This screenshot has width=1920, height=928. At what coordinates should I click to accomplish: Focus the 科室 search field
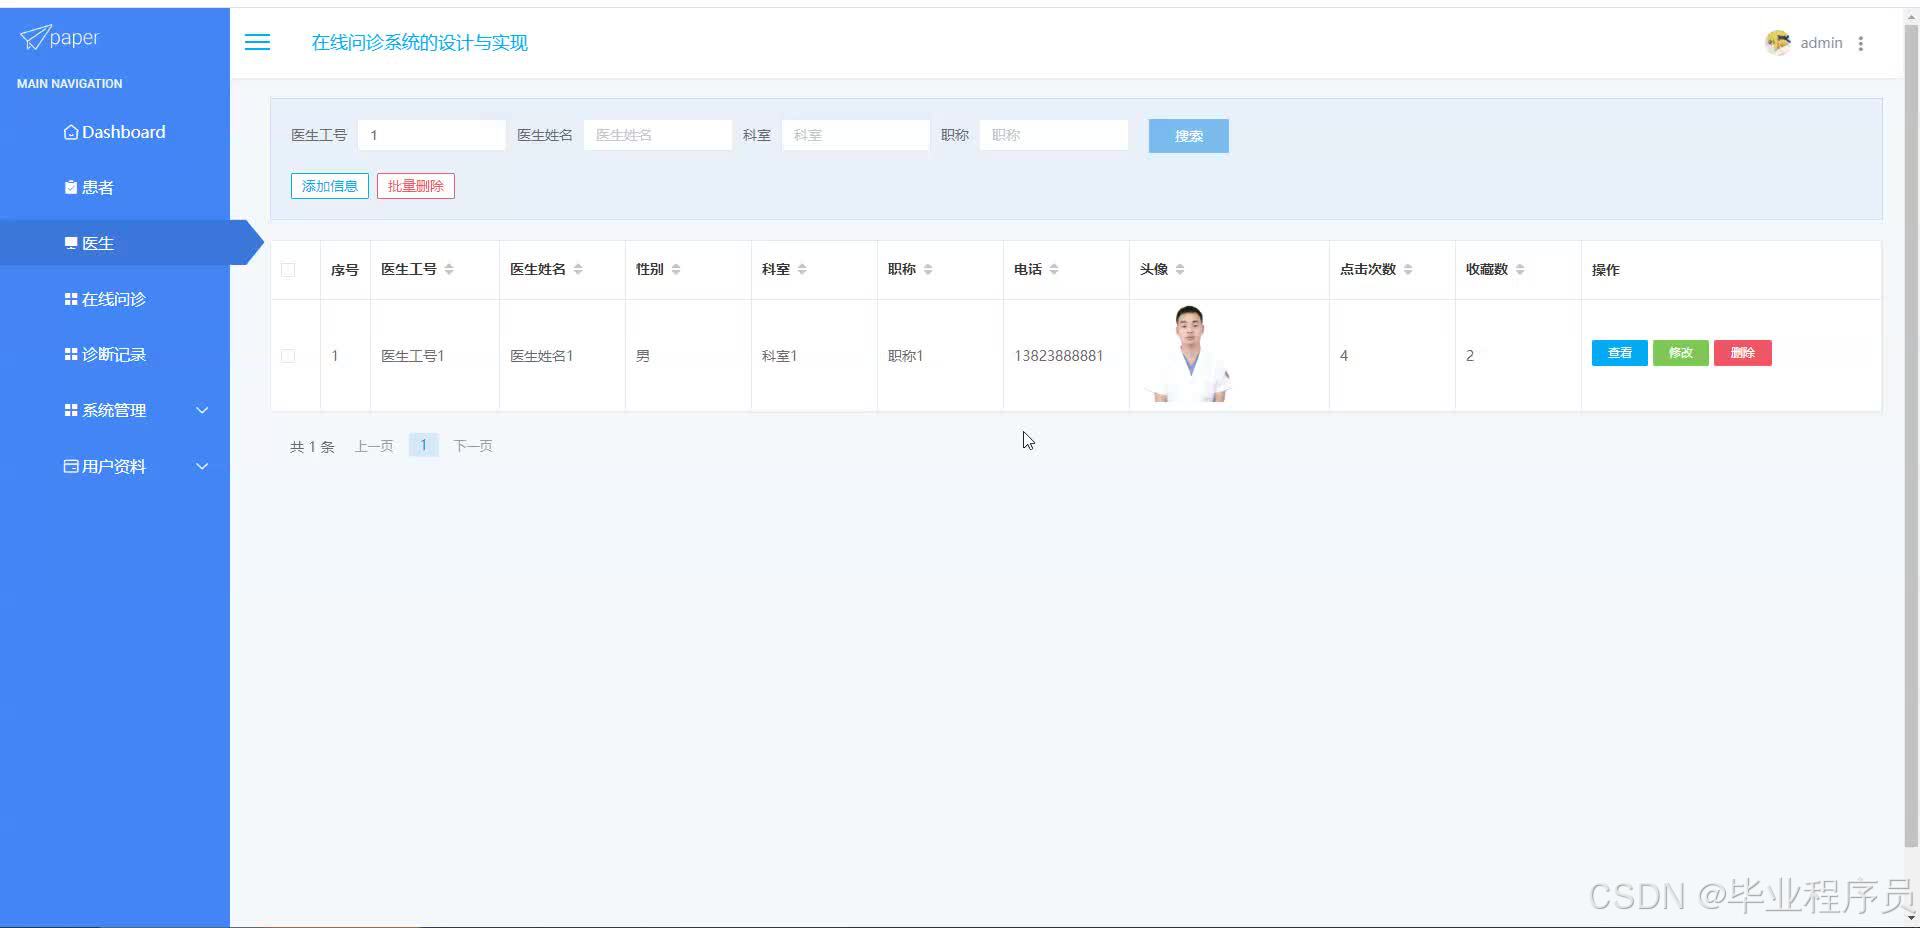click(x=856, y=135)
